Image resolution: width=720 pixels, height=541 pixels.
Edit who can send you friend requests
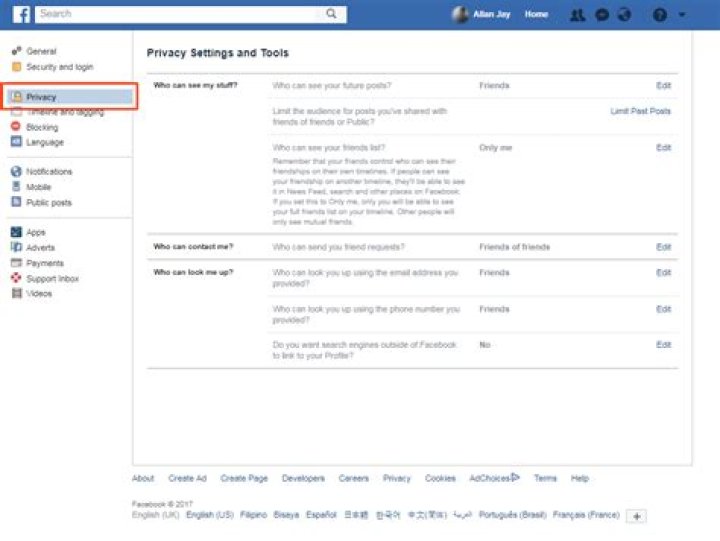[x=663, y=247]
